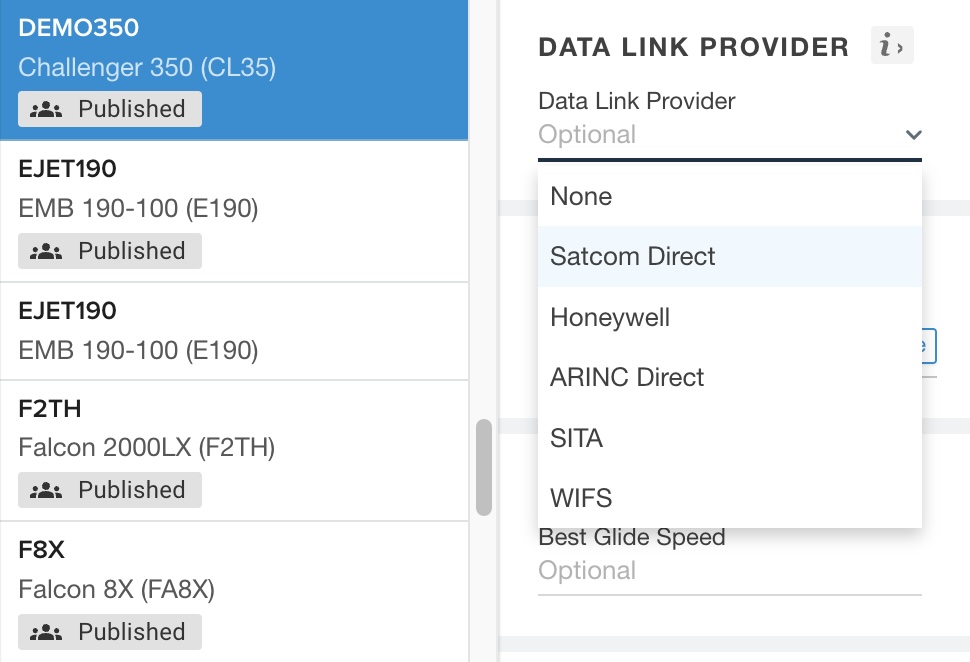Click the people icon in the published EJET190 badge

(47, 251)
